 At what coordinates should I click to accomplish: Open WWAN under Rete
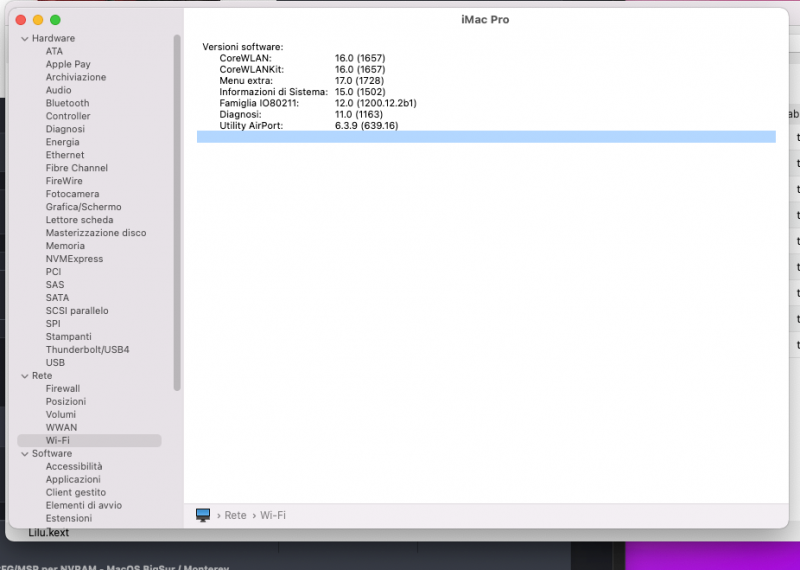point(61,427)
